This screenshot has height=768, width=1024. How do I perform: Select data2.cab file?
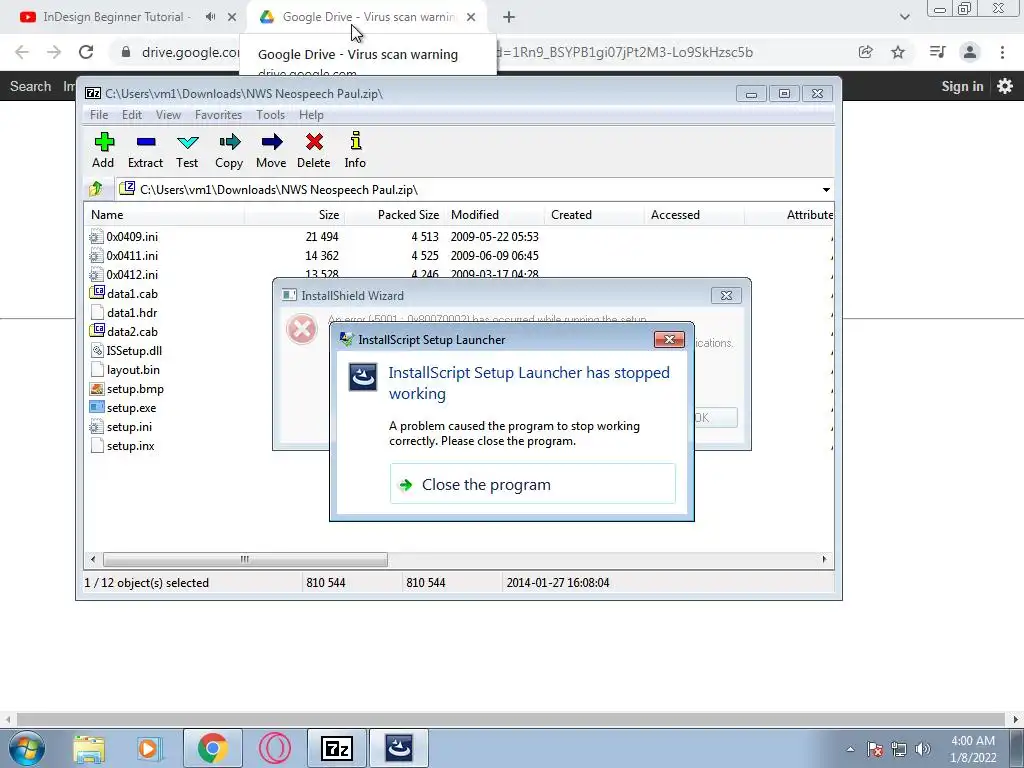[x=132, y=332]
